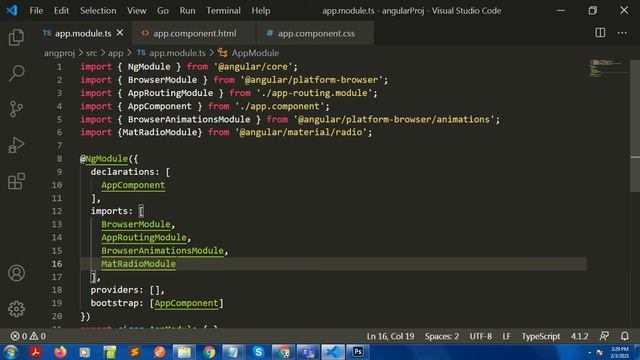Open the Manage gear icon

[x=16, y=309]
